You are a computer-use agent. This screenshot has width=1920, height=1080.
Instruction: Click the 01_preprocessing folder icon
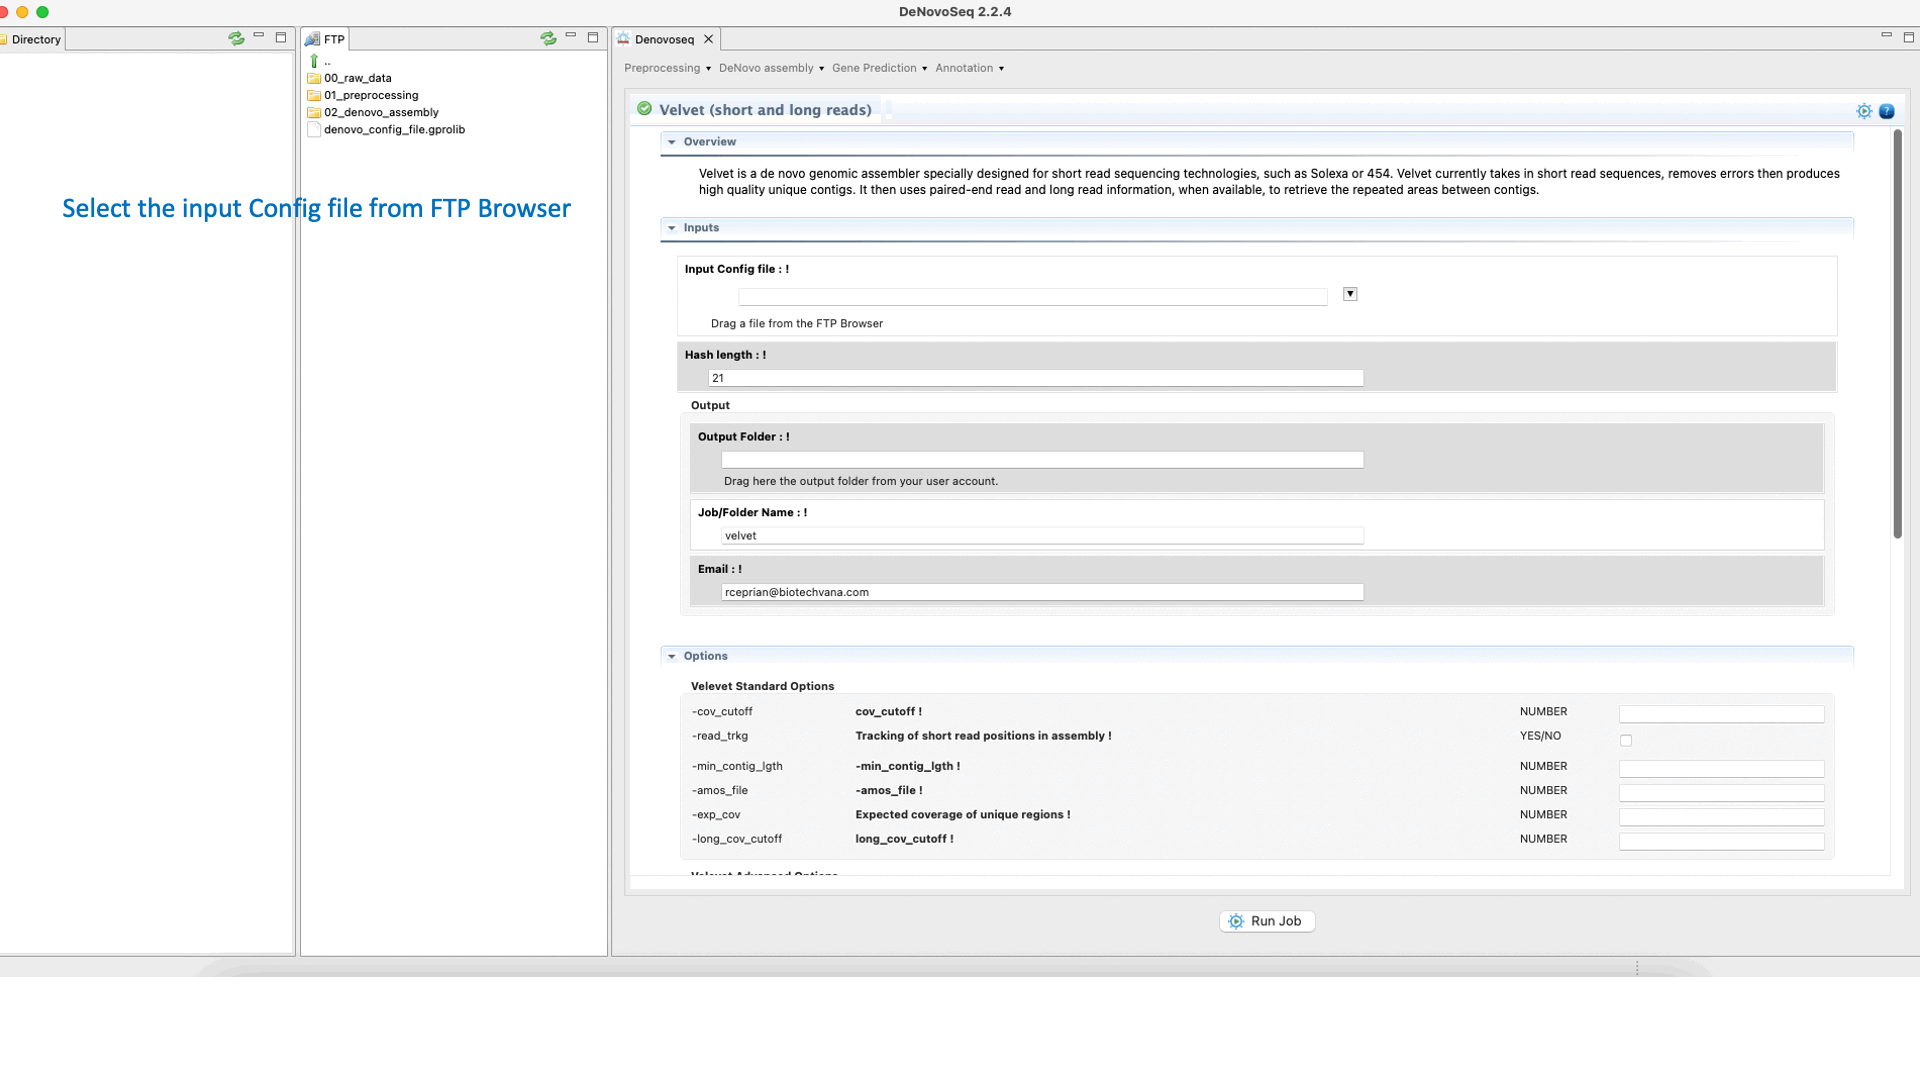[x=314, y=96]
